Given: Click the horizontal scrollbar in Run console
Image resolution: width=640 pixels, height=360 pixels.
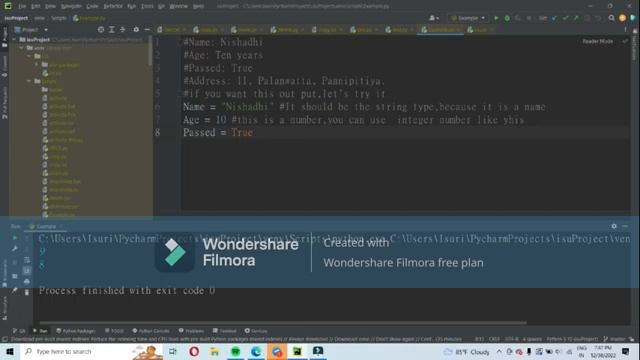Looking at the screenshot, I should click(282, 323).
